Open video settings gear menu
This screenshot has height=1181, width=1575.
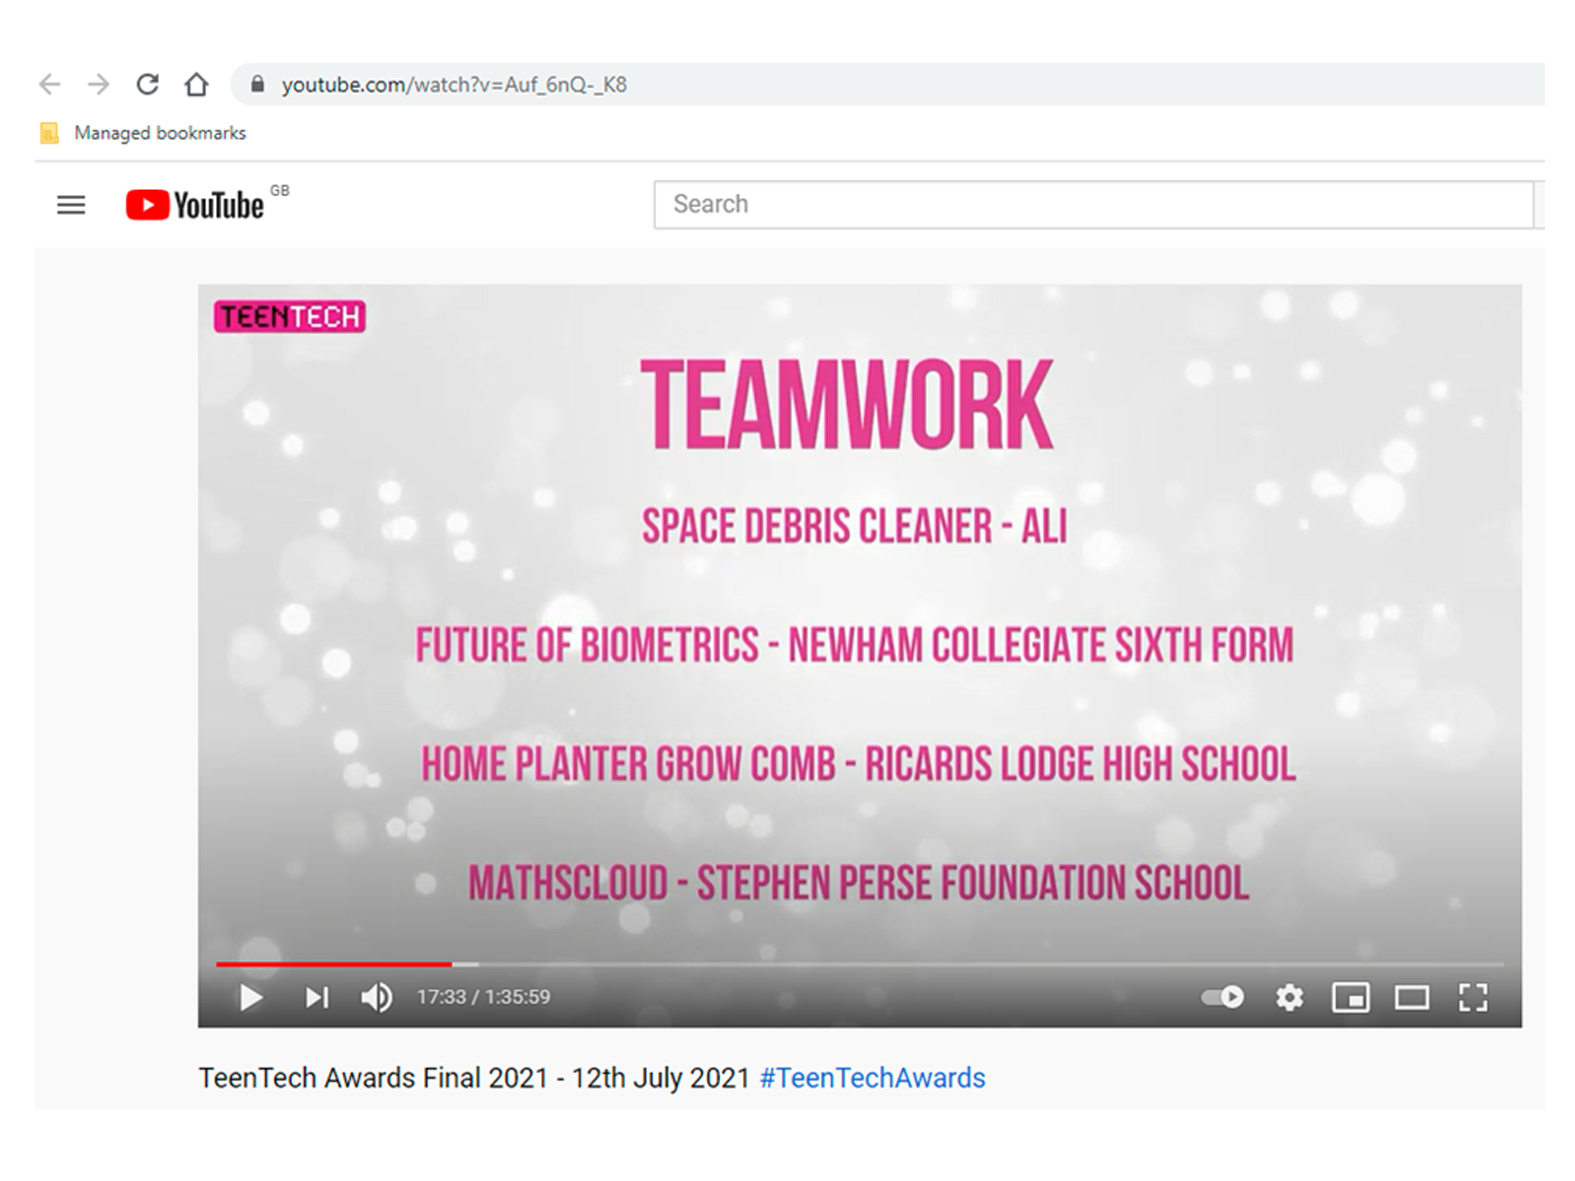pyautogui.click(x=1289, y=997)
